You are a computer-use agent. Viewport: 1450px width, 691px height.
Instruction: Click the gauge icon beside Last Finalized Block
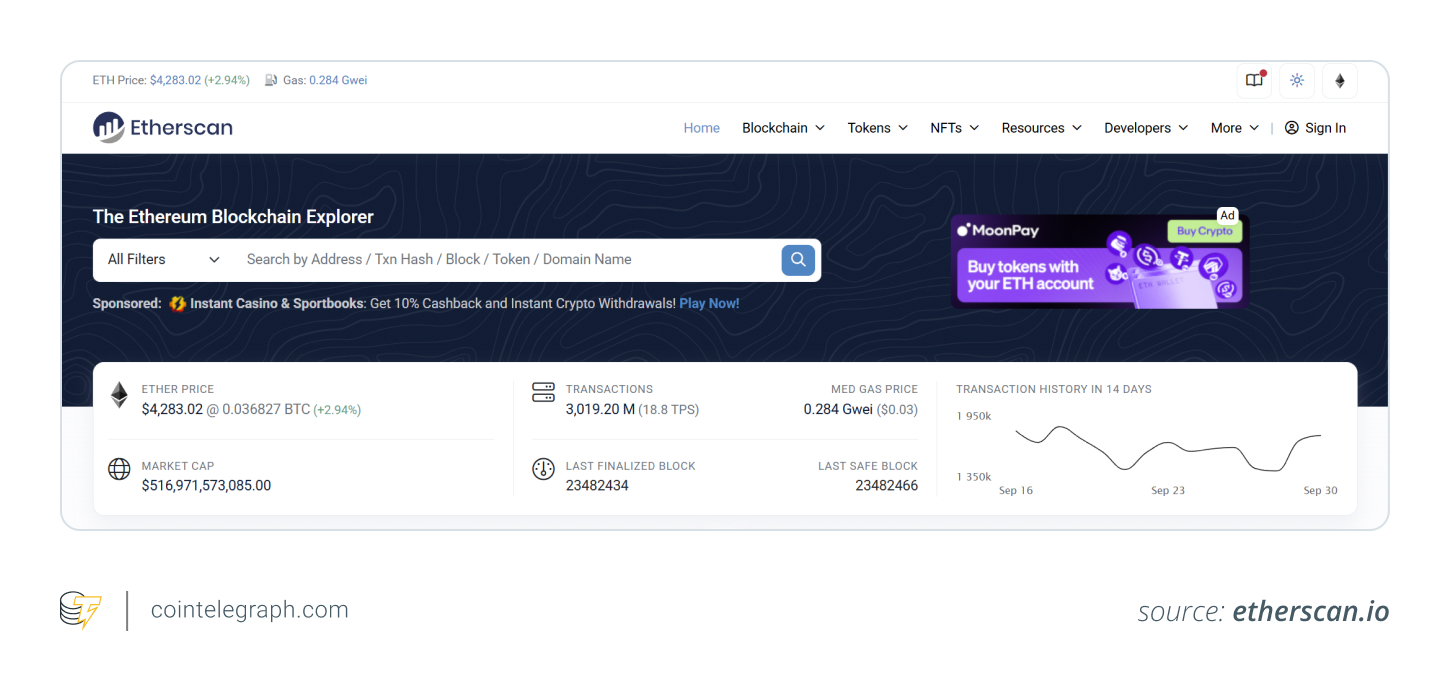click(543, 469)
